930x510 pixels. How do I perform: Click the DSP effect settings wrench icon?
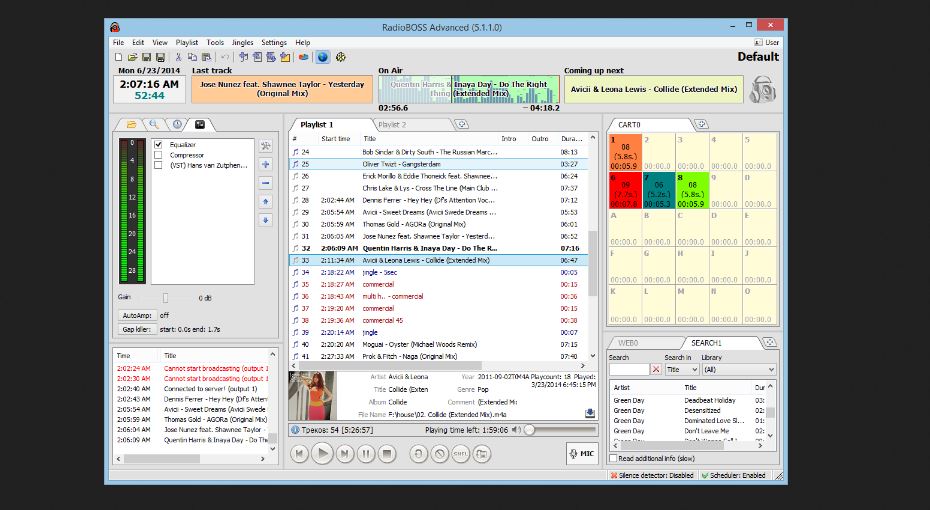pos(266,146)
